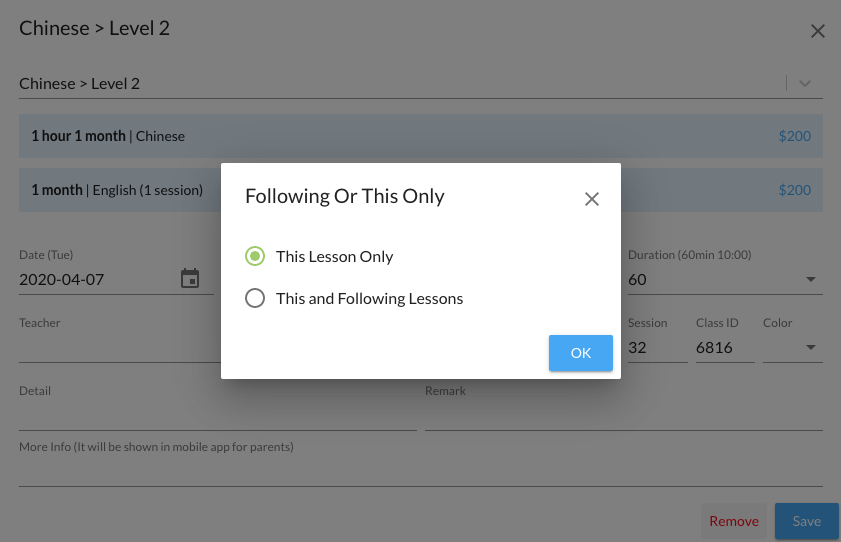Focus the More Info text field
This screenshot has height=542, width=841.
coord(420,472)
